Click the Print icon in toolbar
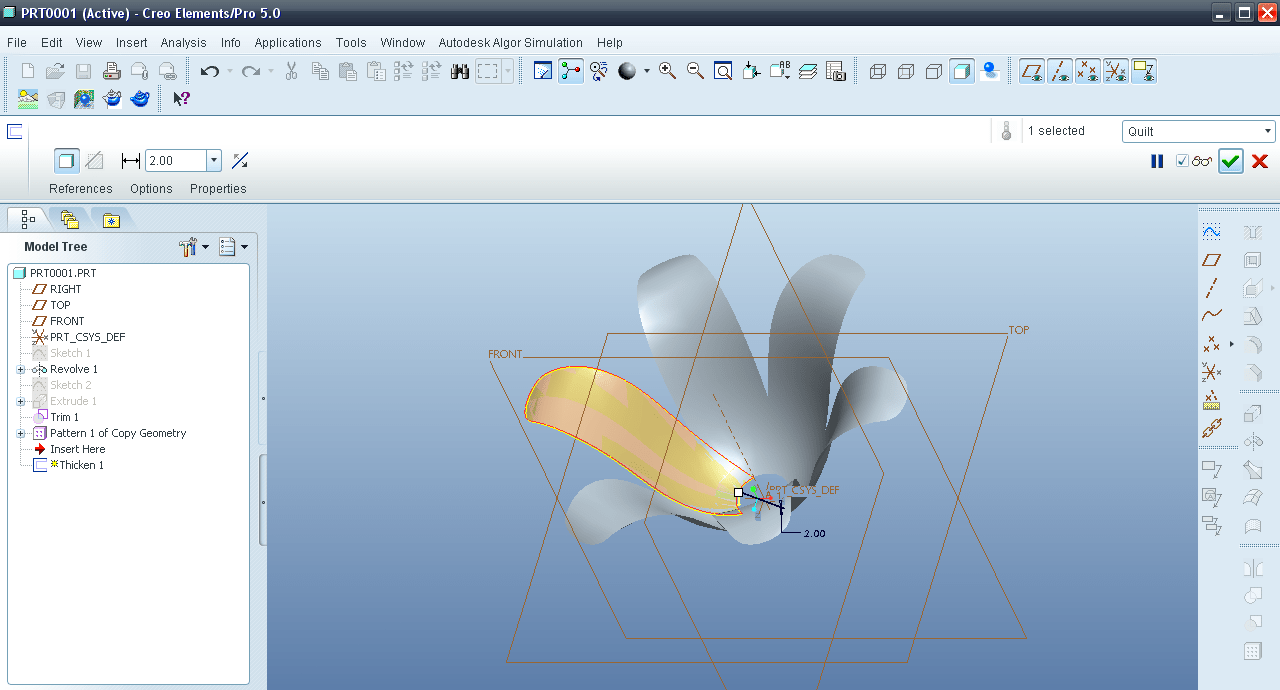 click(x=112, y=71)
